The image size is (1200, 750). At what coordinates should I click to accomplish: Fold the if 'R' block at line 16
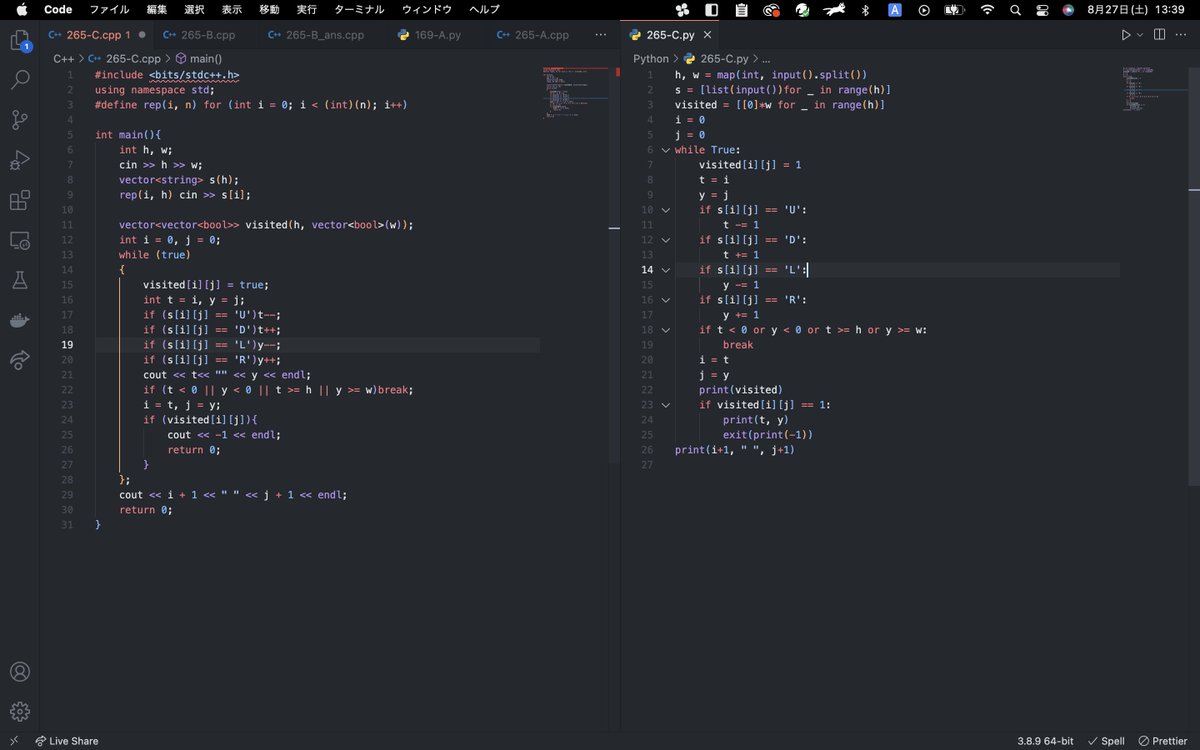(x=665, y=300)
